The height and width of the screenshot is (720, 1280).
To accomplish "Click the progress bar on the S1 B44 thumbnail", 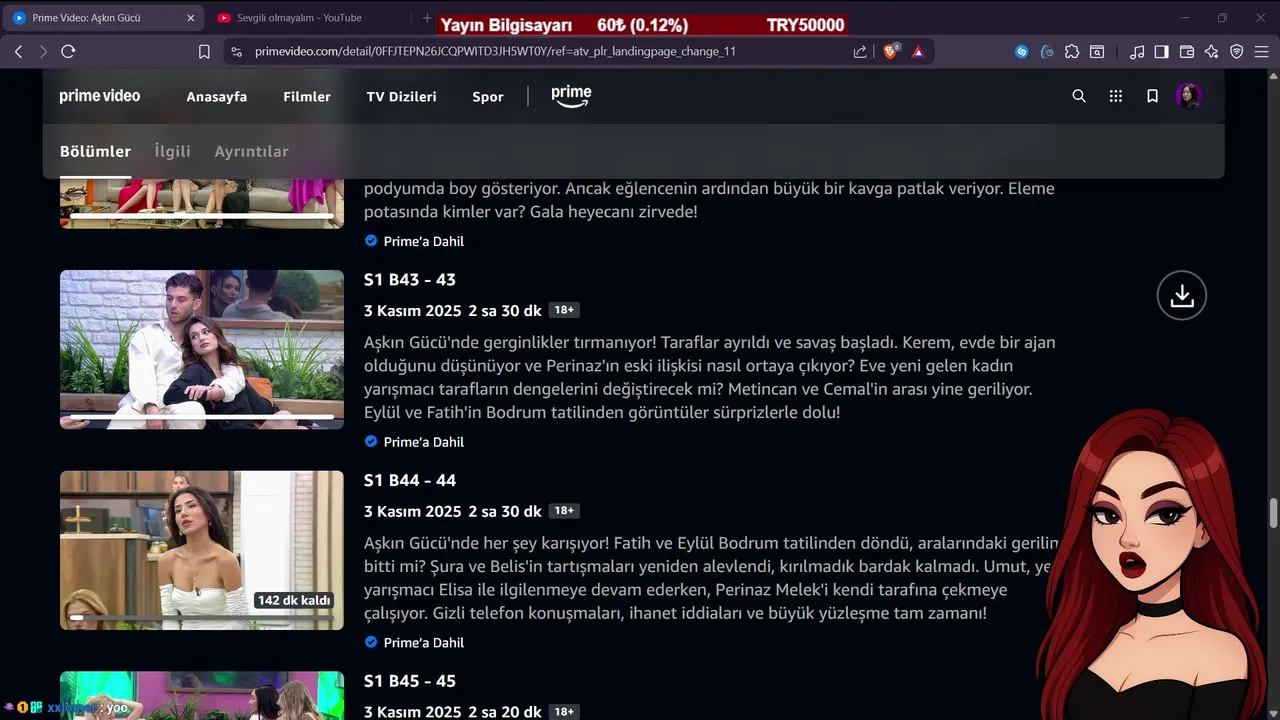I will click(x=202, y=618).
